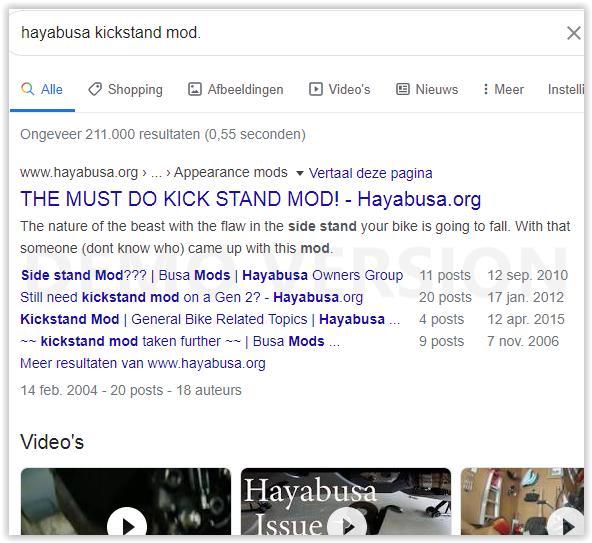This screenshot has width=592, height=543.
Task: Open Kickstand Mod General Bike Related Topics link
Action: click(210, 319)
